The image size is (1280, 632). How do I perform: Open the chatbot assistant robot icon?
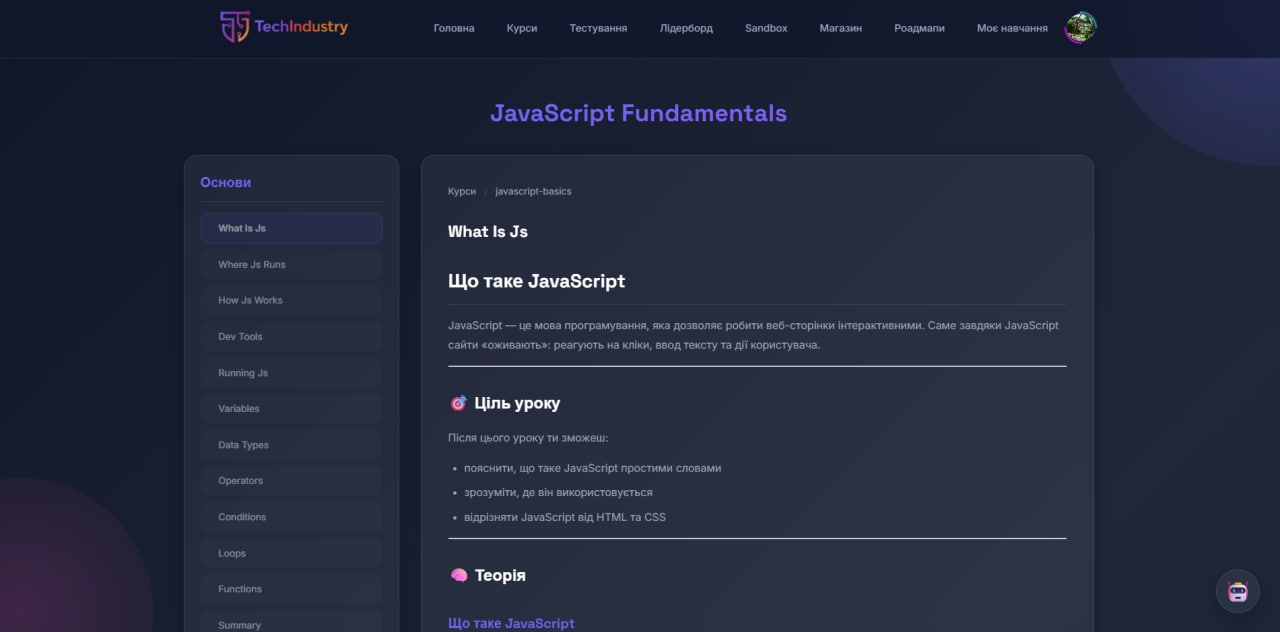1237,591
